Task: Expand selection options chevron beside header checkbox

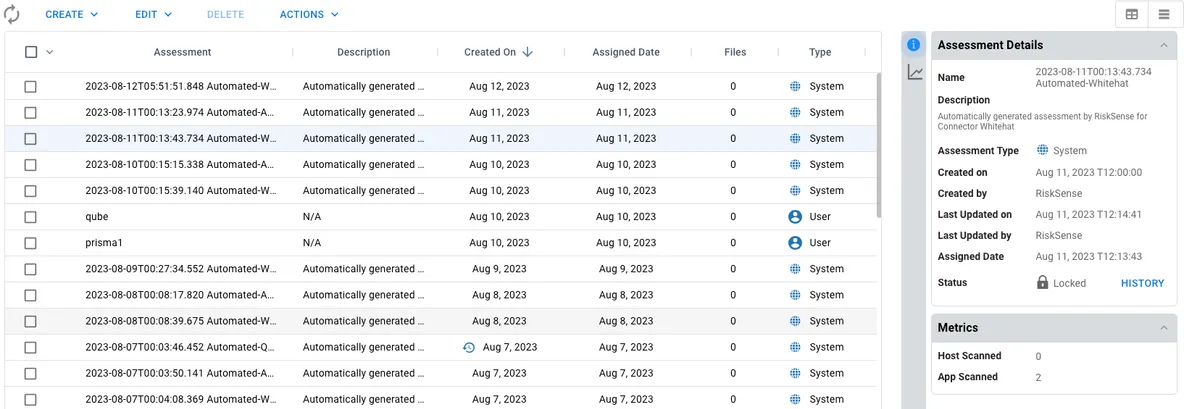Action: pos(50,52)
